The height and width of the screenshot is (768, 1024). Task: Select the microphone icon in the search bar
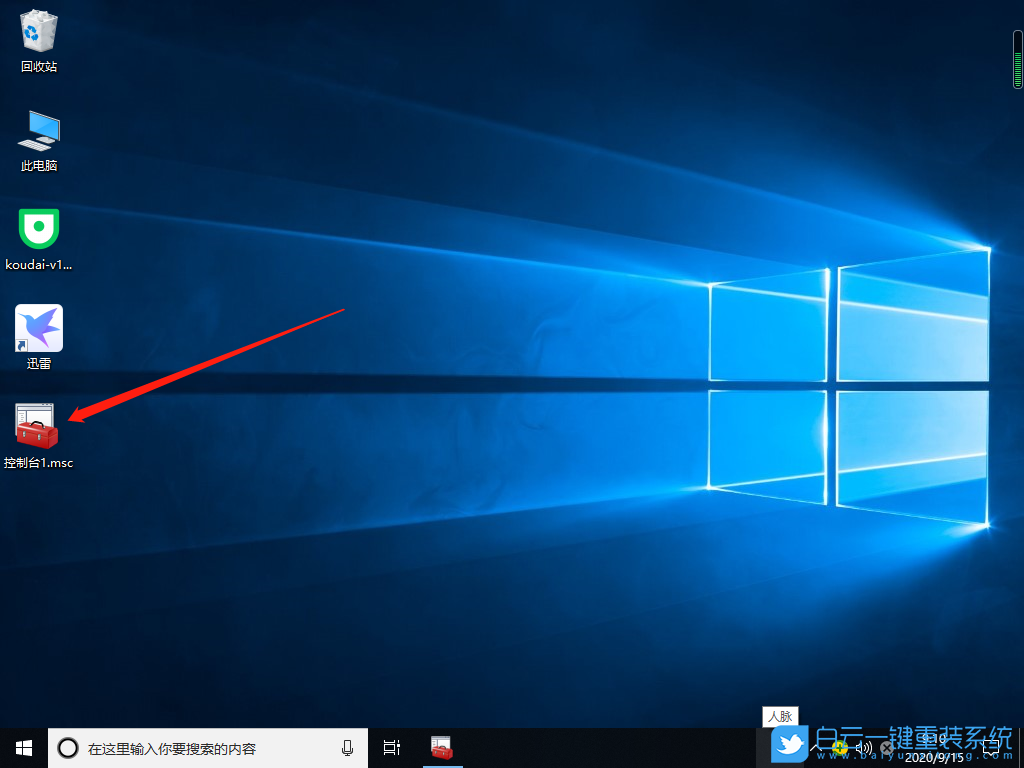(347, 747)
